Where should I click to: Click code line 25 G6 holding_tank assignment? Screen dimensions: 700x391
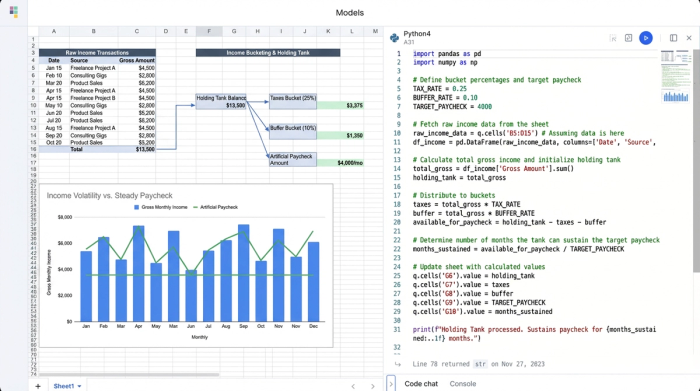click(x=474, y=276)
